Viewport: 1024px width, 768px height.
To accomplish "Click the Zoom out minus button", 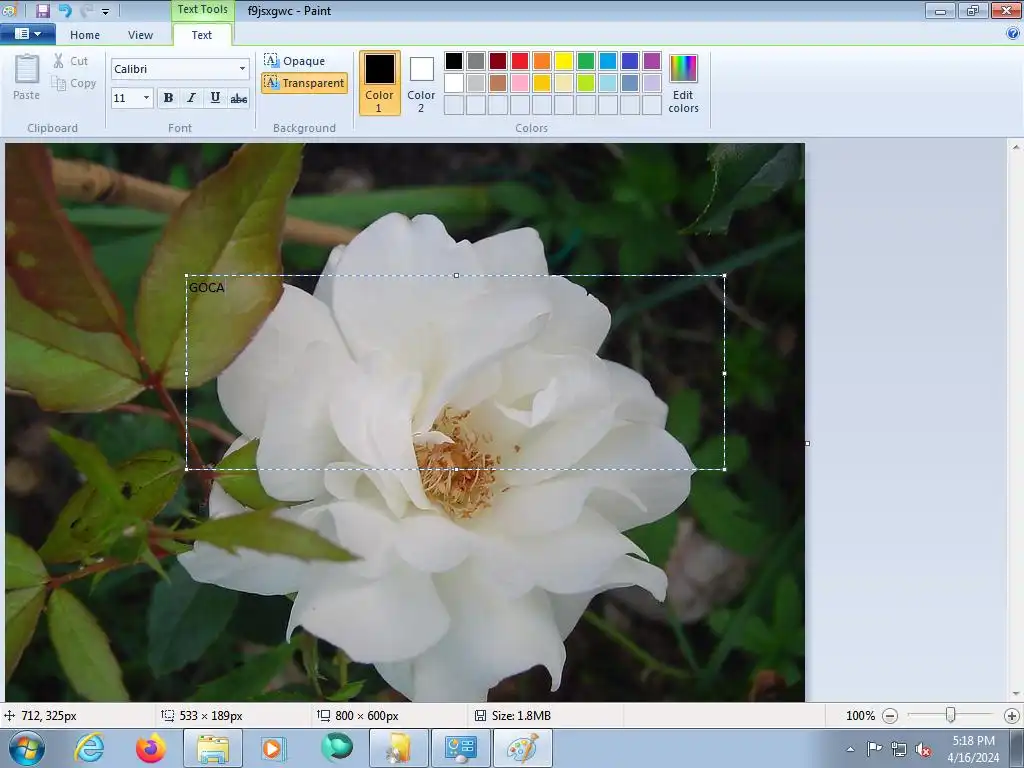I will [890, 716].
